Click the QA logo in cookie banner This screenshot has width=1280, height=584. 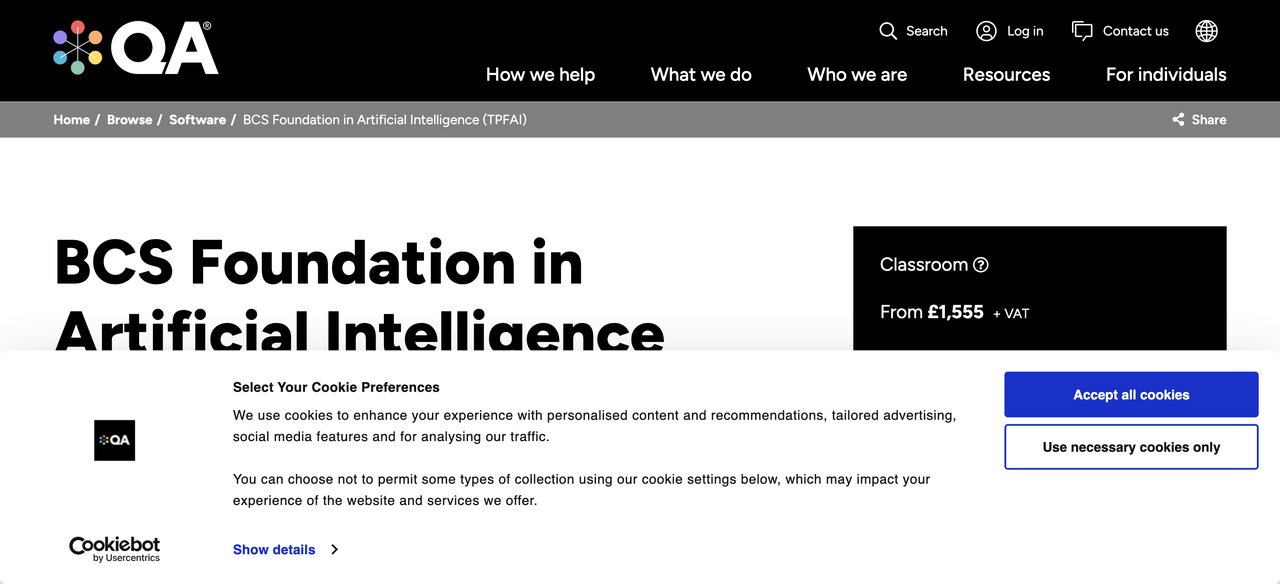pyautogui.click(x=114, y=440)
